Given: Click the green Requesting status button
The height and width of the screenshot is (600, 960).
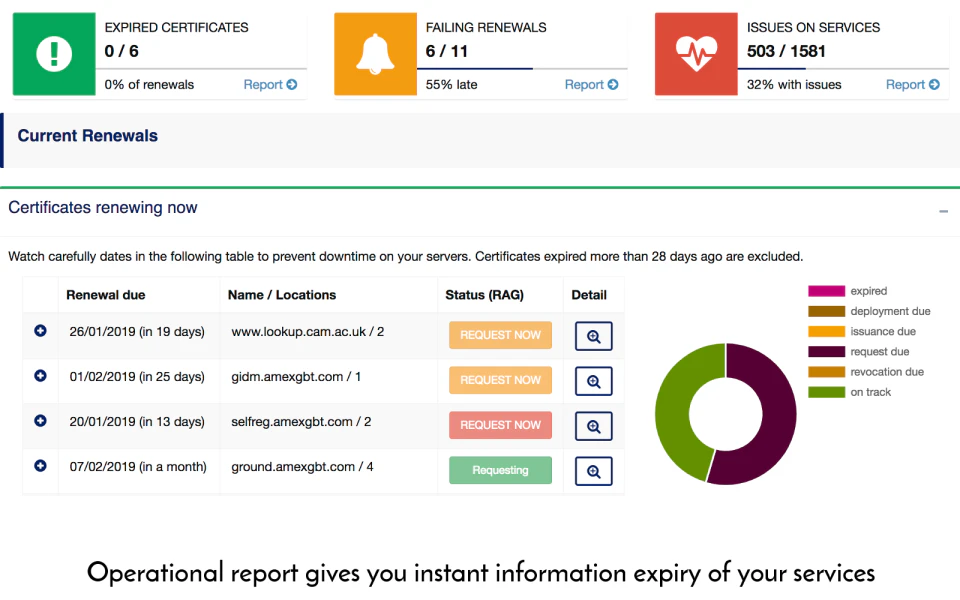Looking at the screenshot, I should click(x=500, y=470).
